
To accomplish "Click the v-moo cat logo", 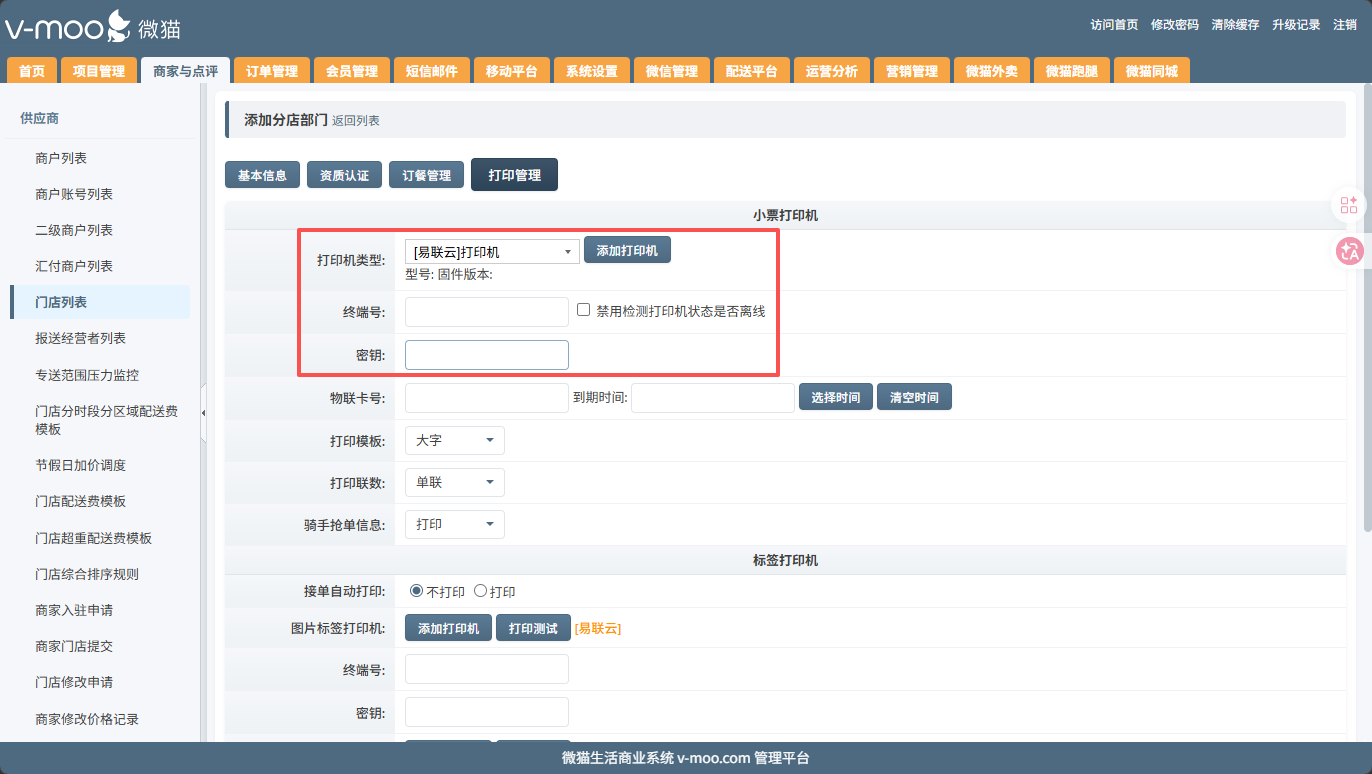I will [92, 27].
